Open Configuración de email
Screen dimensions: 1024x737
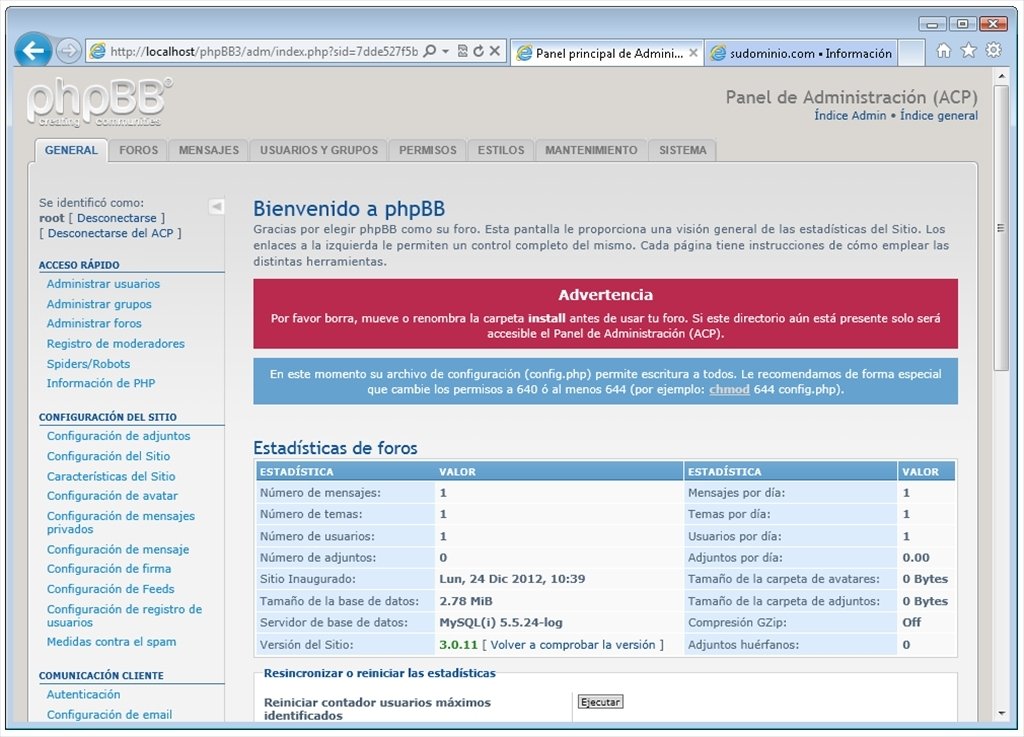tap(109, 715)
